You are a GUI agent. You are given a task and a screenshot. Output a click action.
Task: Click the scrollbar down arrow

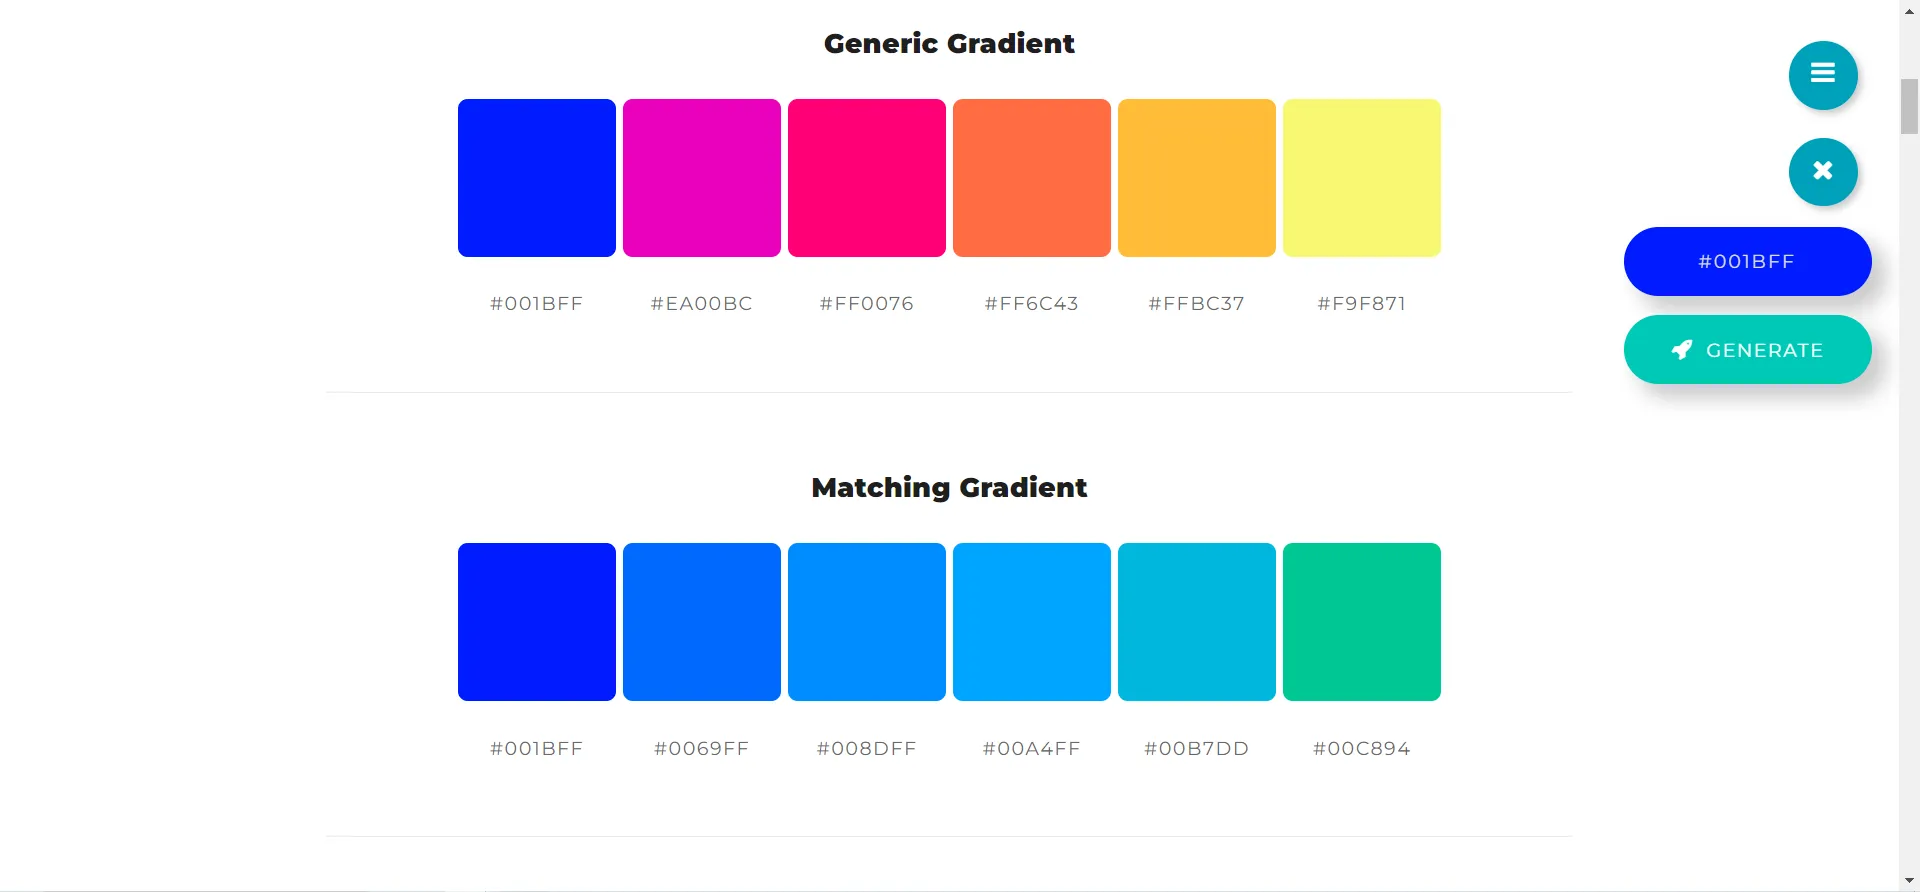point(1909,881)
